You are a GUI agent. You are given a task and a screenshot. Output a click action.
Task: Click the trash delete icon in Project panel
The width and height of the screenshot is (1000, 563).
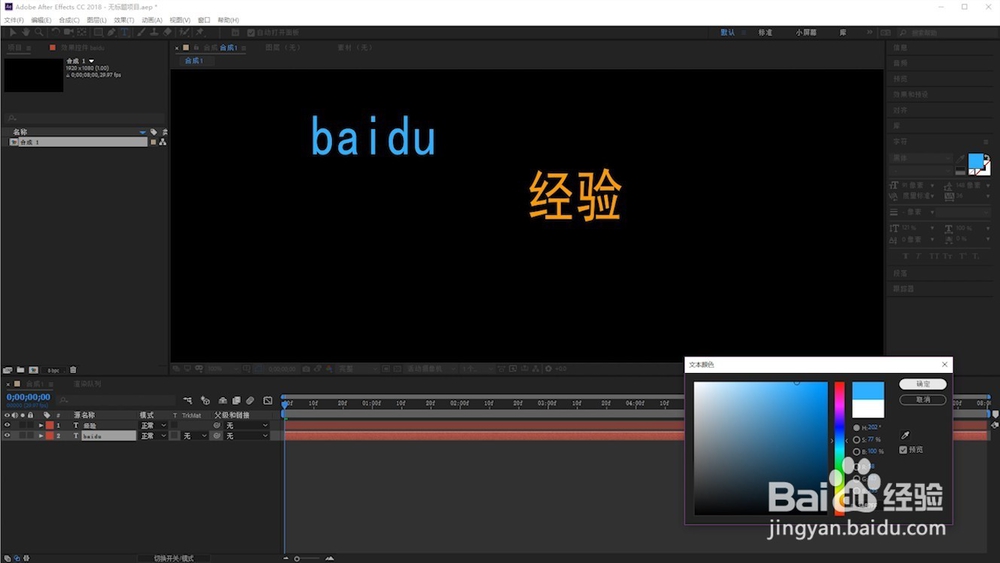point(73,369)
